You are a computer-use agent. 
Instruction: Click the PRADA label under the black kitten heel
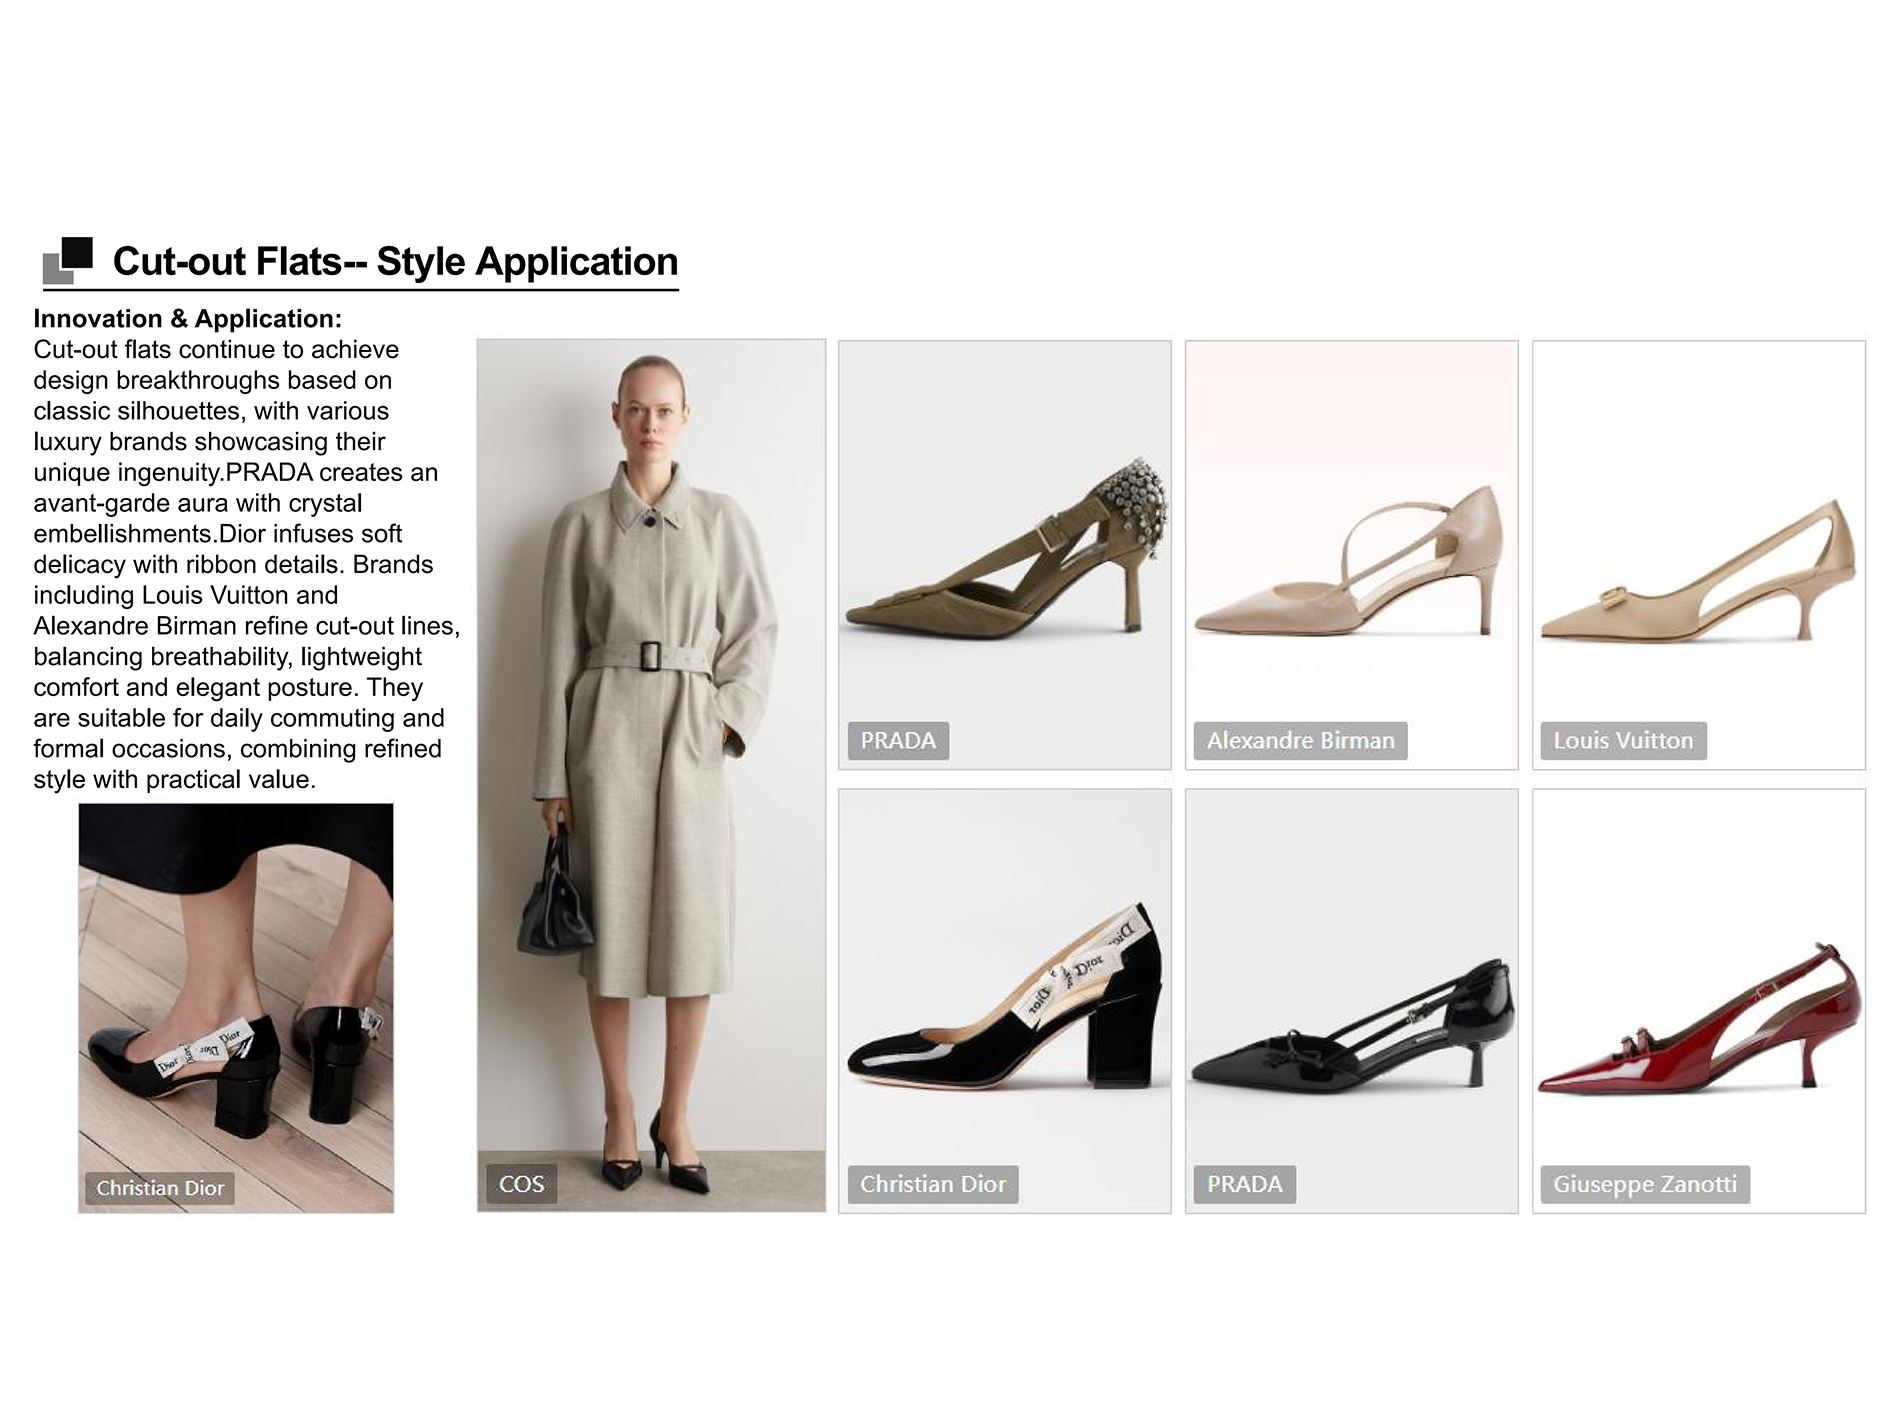click(1245, 1184)
